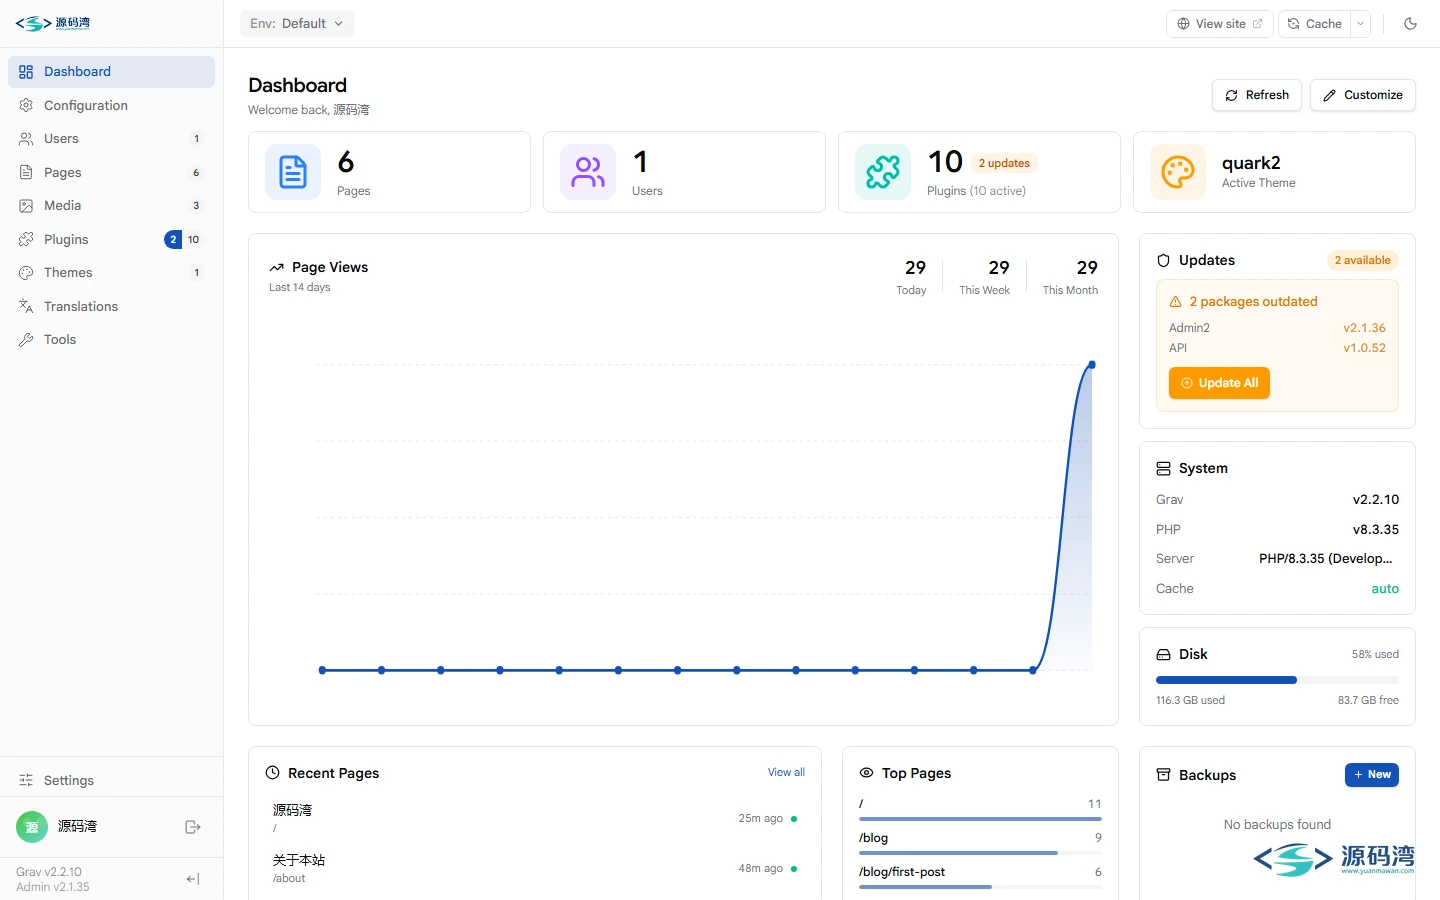Open Themes in sidebar
1440x900 pixels.
click(111, 273)
